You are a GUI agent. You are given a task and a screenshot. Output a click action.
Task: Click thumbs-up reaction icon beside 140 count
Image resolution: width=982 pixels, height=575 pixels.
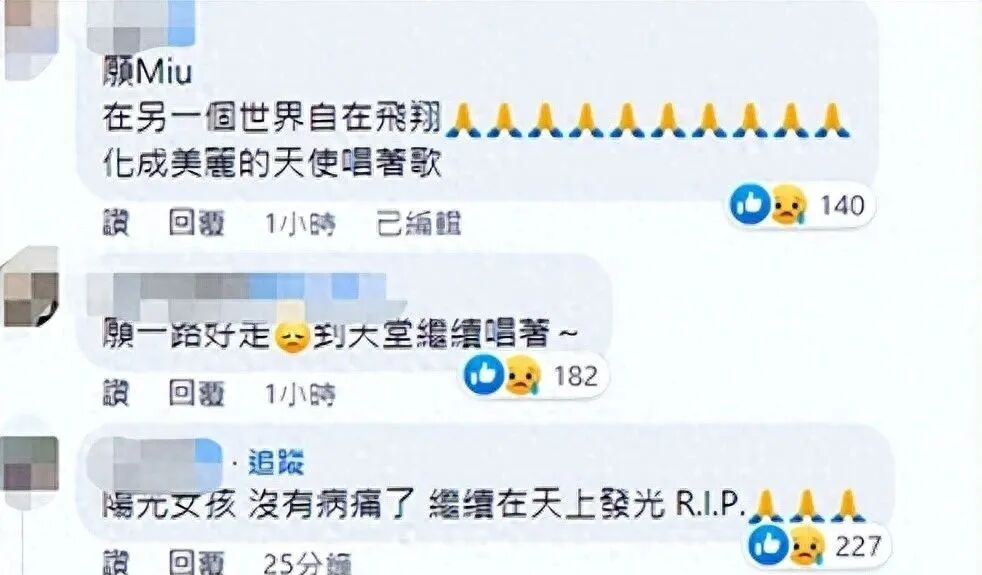point(750,204)
